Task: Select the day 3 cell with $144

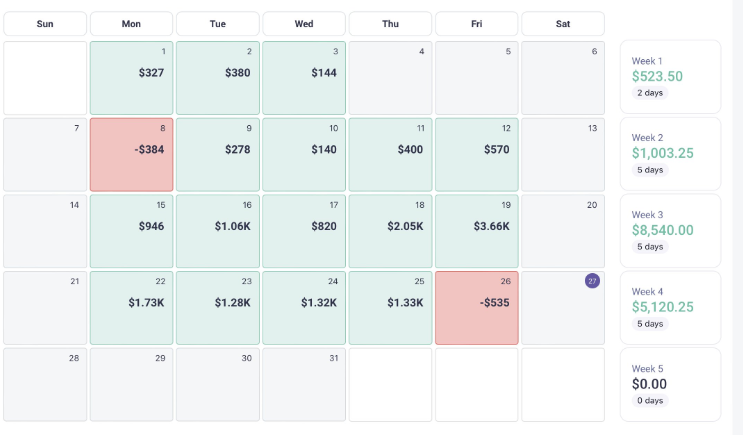Action: pyautogui.click(x=304, y=78)
